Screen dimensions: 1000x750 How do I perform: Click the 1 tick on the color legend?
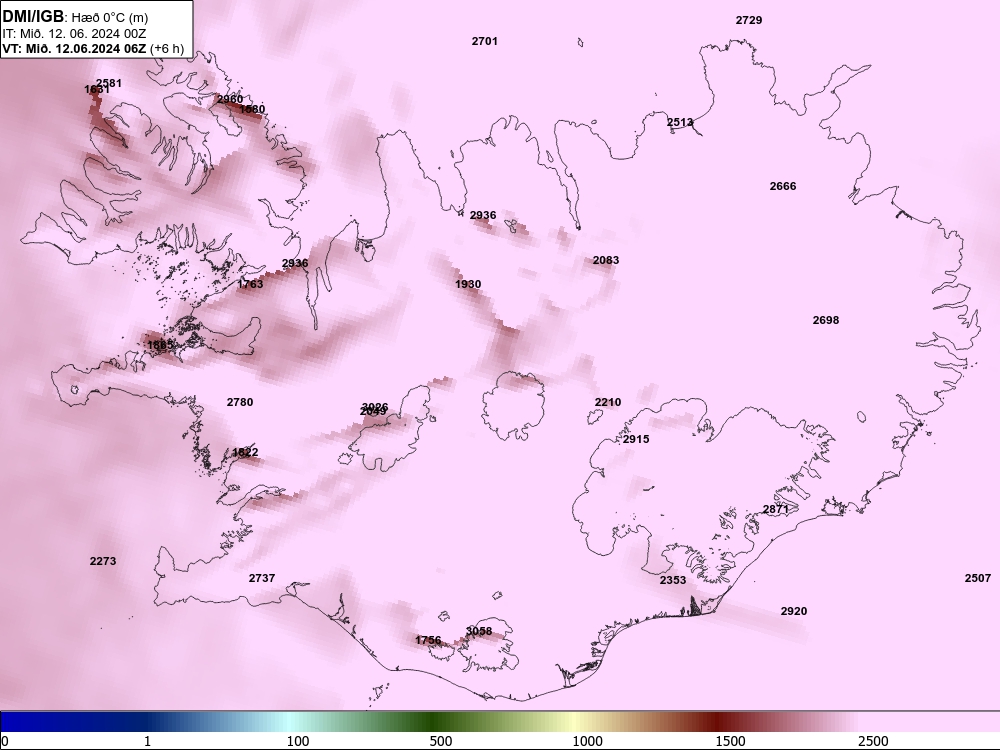147,741
